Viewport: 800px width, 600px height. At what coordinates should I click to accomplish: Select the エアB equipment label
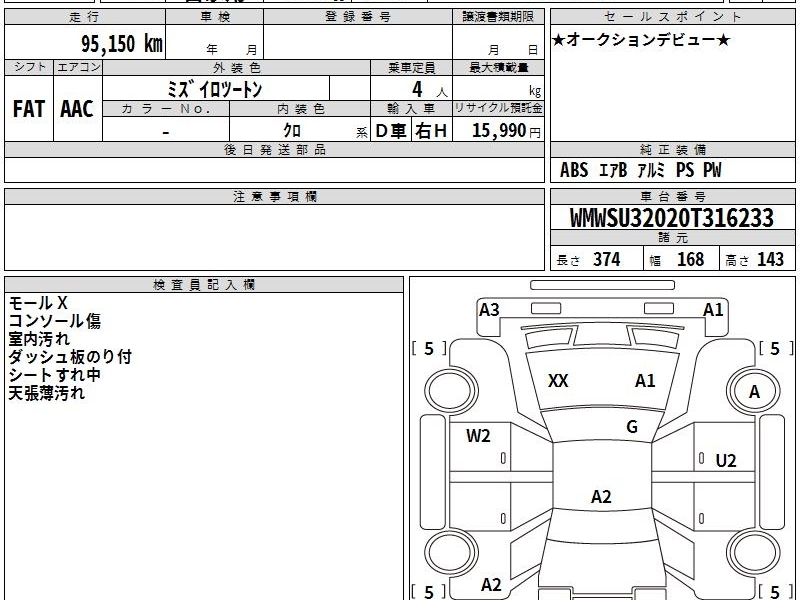(613, 170)
